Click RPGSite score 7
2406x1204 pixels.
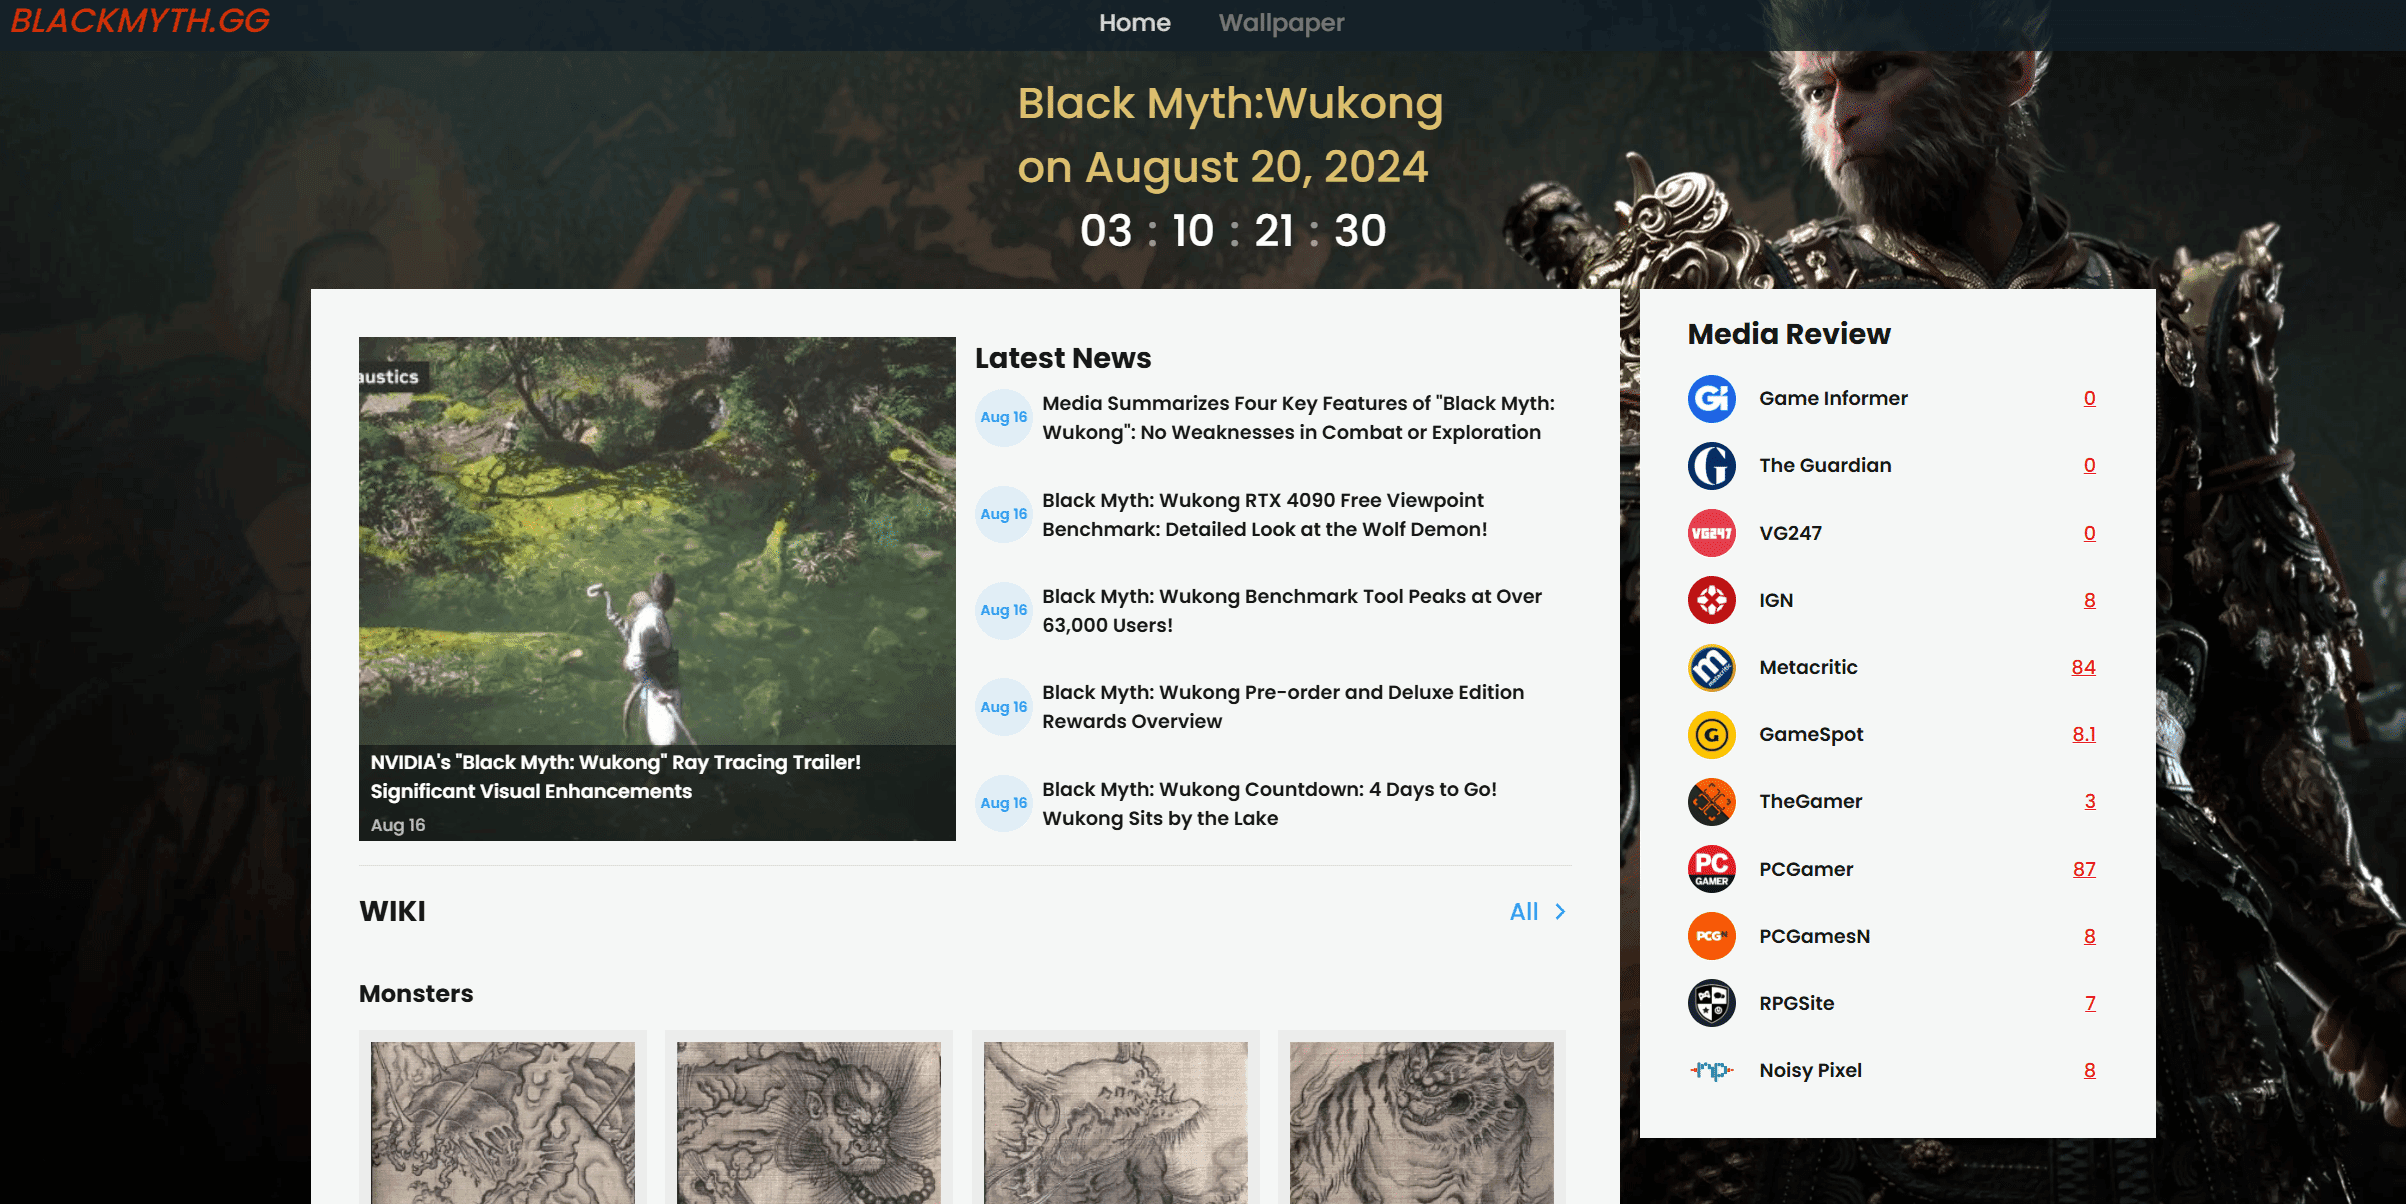[x=2089, y=1004]
